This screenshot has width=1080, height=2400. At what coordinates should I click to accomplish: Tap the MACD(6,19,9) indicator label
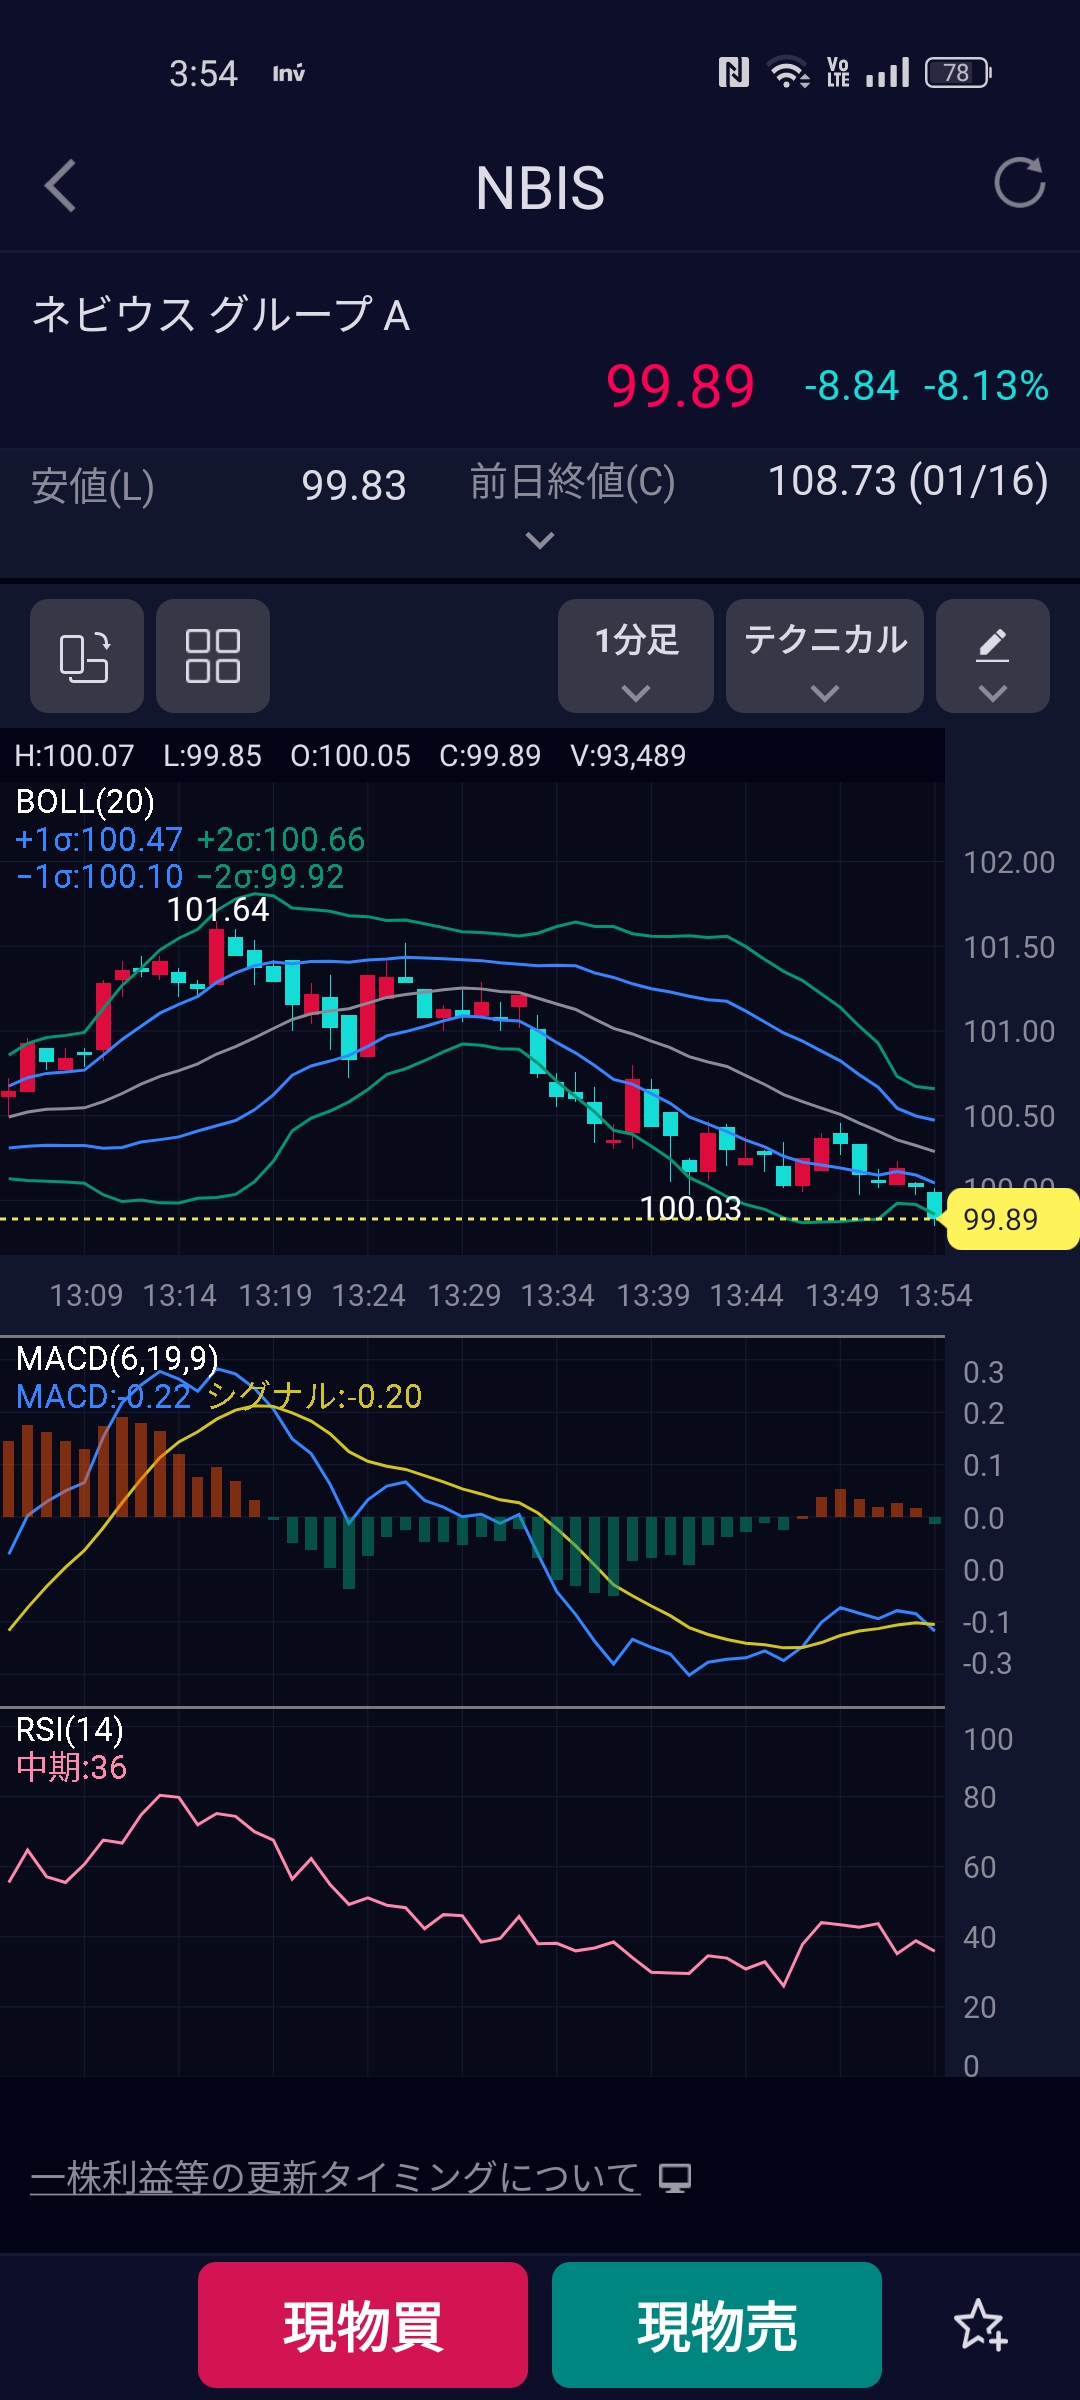(117, 1358)
